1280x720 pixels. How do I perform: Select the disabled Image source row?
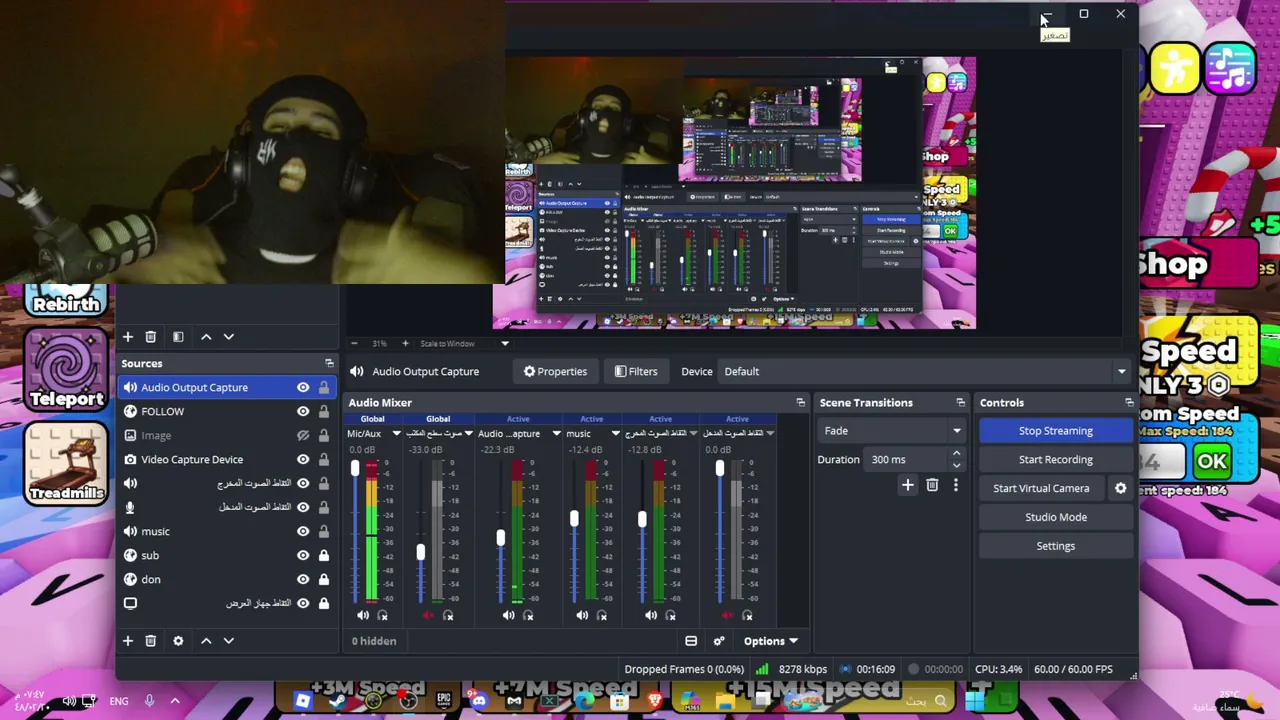[x=227, y=435]
